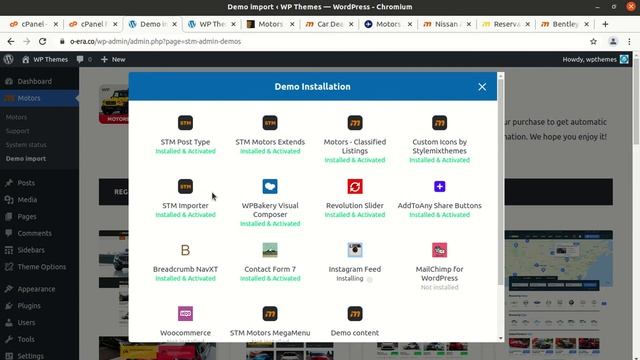640x360 pixels.
Task: Click the dialog scrollbar down arrow
Action: [500, 338]
